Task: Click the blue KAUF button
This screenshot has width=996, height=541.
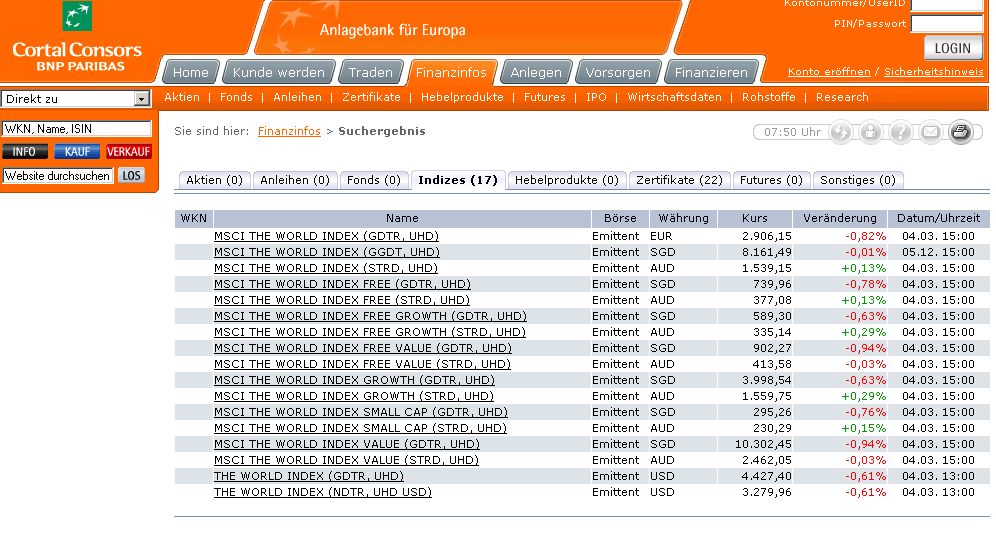Action: [77, 152]
